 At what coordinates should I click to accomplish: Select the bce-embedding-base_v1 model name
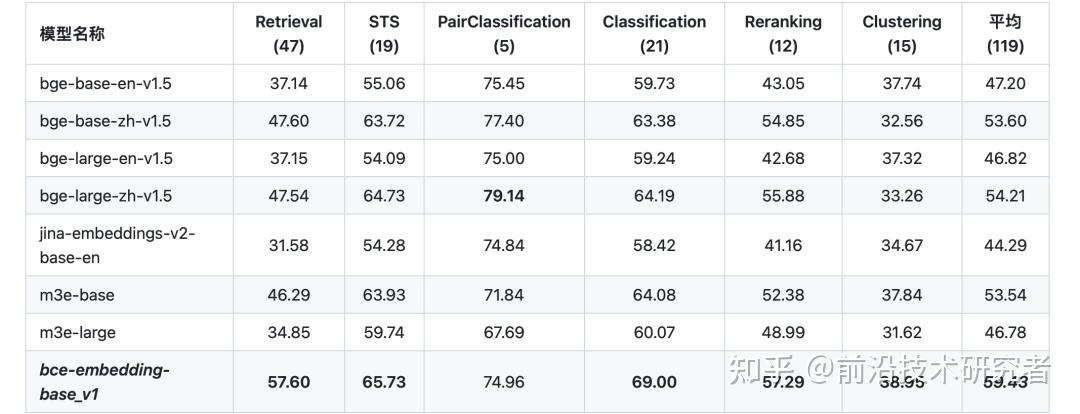[104, 382]
